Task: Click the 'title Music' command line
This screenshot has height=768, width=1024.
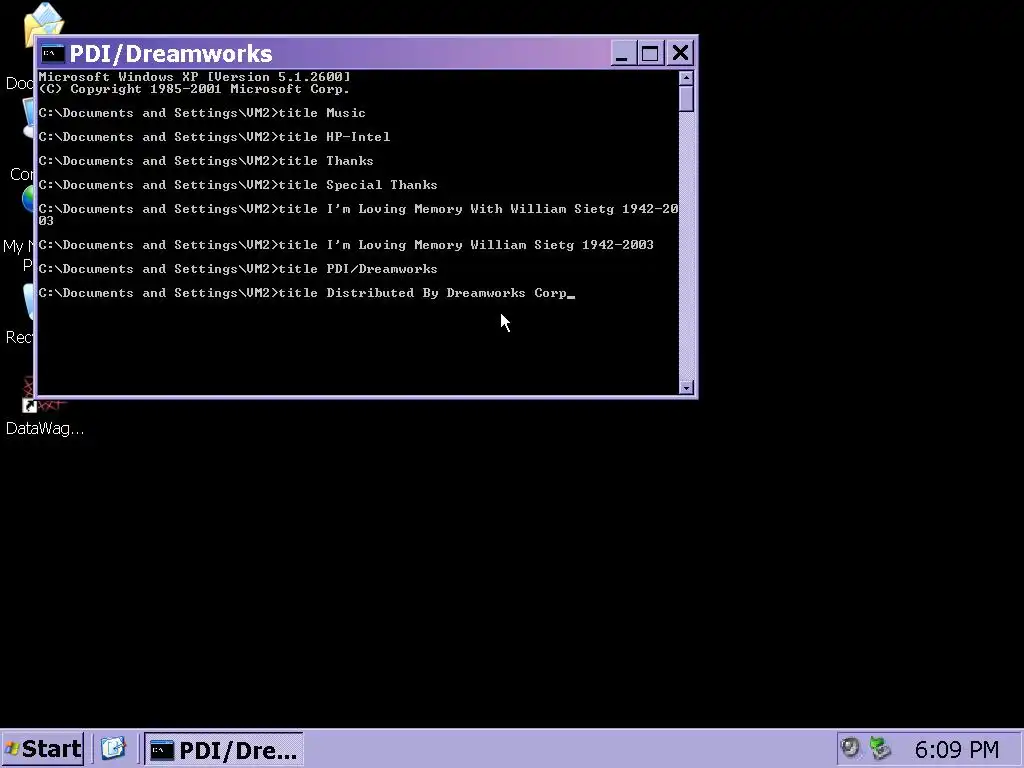Action: pos(202,113)
